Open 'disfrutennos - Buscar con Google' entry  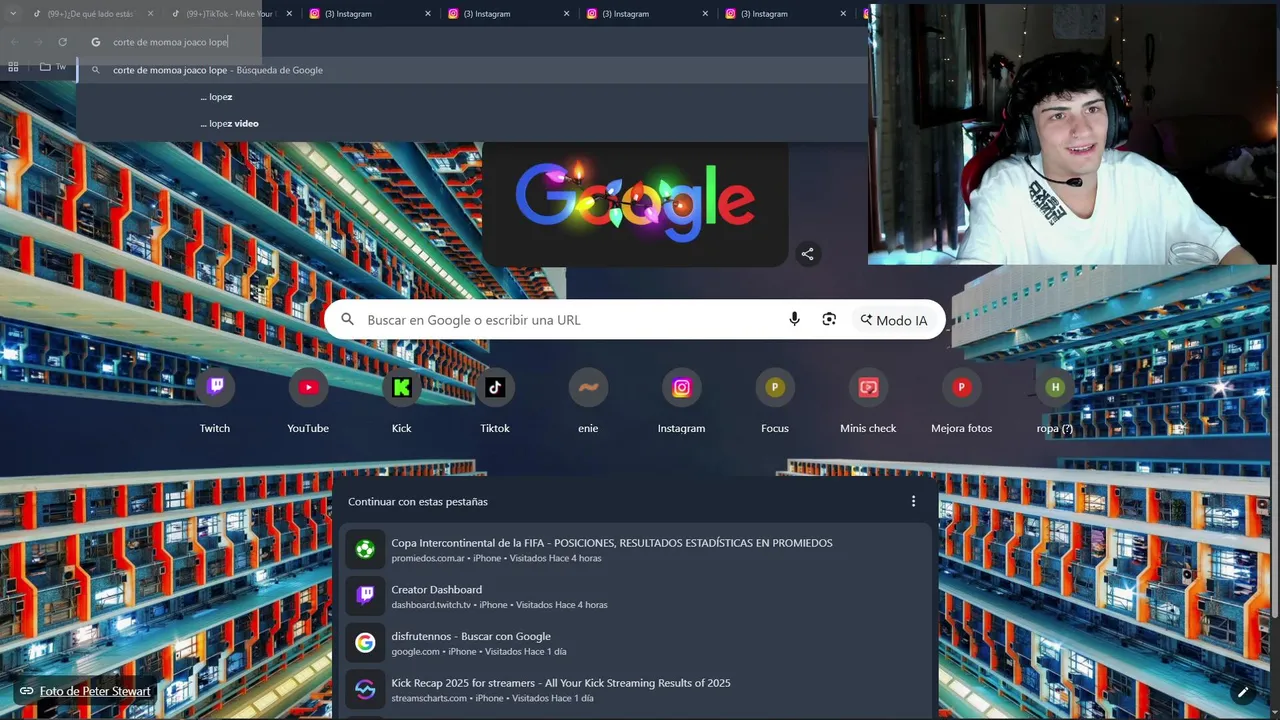click(635, 643)
